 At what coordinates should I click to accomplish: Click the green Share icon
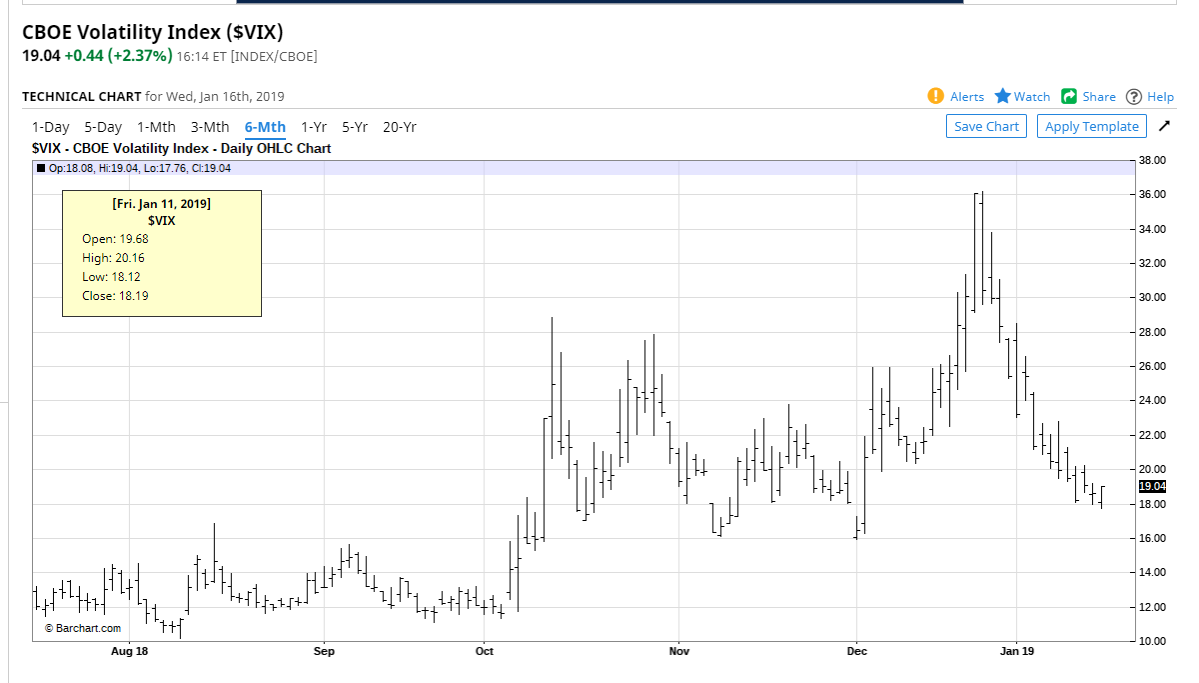click(1069, 96)
